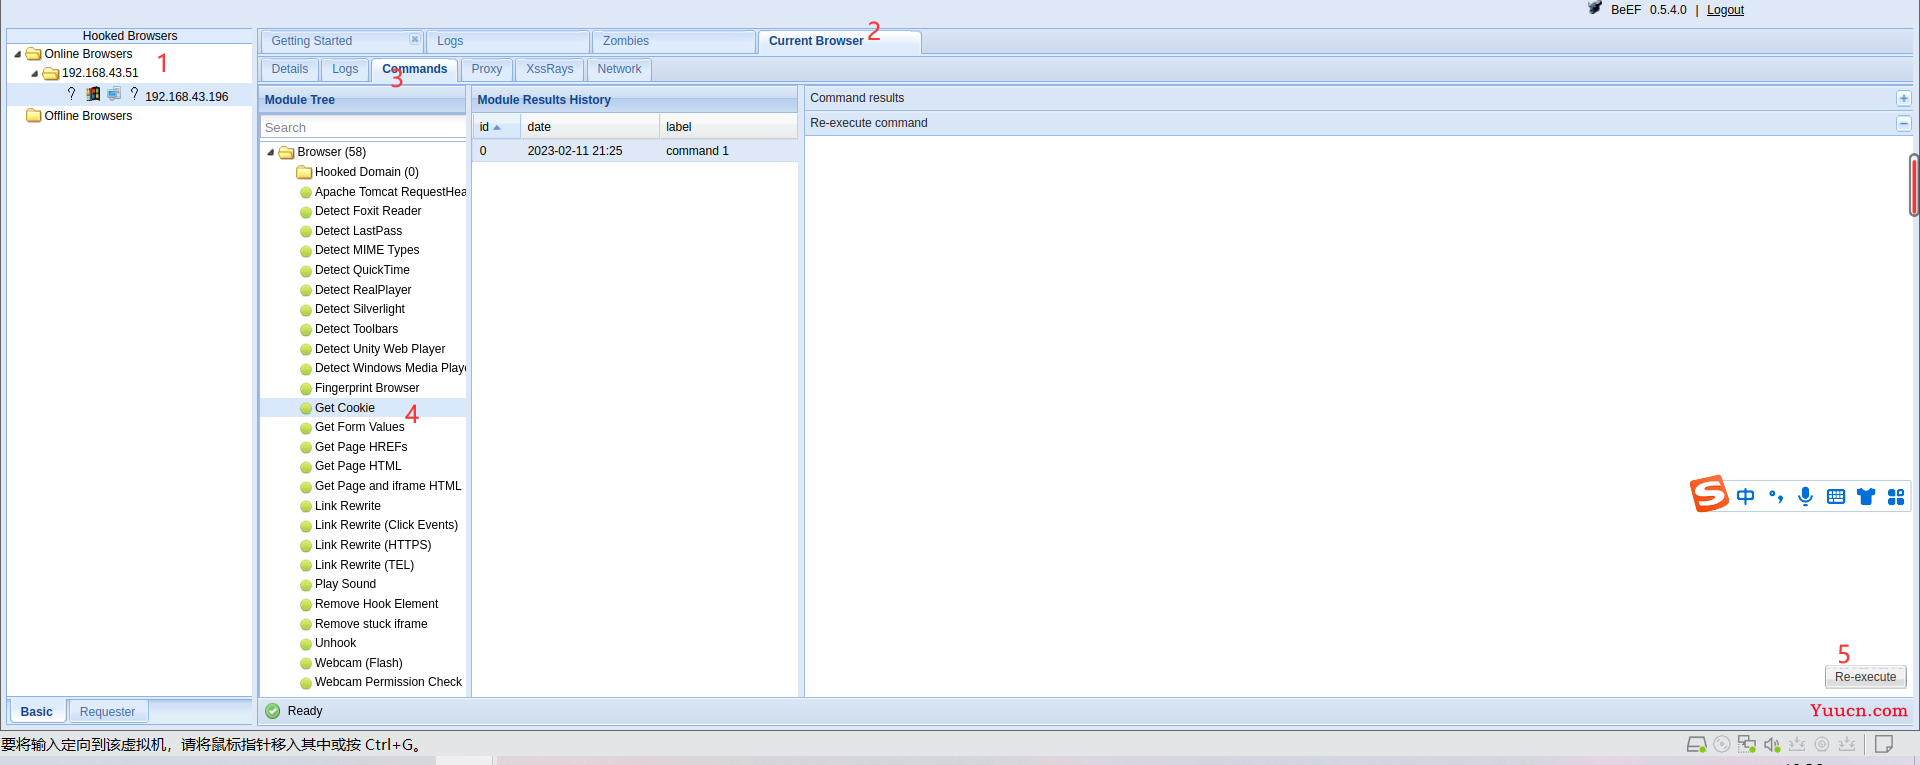Click the first unknown-browser question mark icon
Screen dimensions: 1920x765
tap(72, 94)
